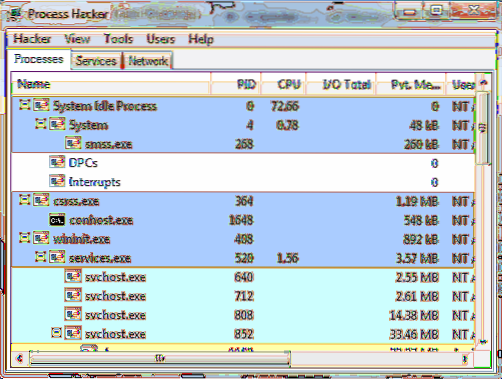Click the System process icon
The height and width of the screenshot is (379, 502).
coord(57,125)
